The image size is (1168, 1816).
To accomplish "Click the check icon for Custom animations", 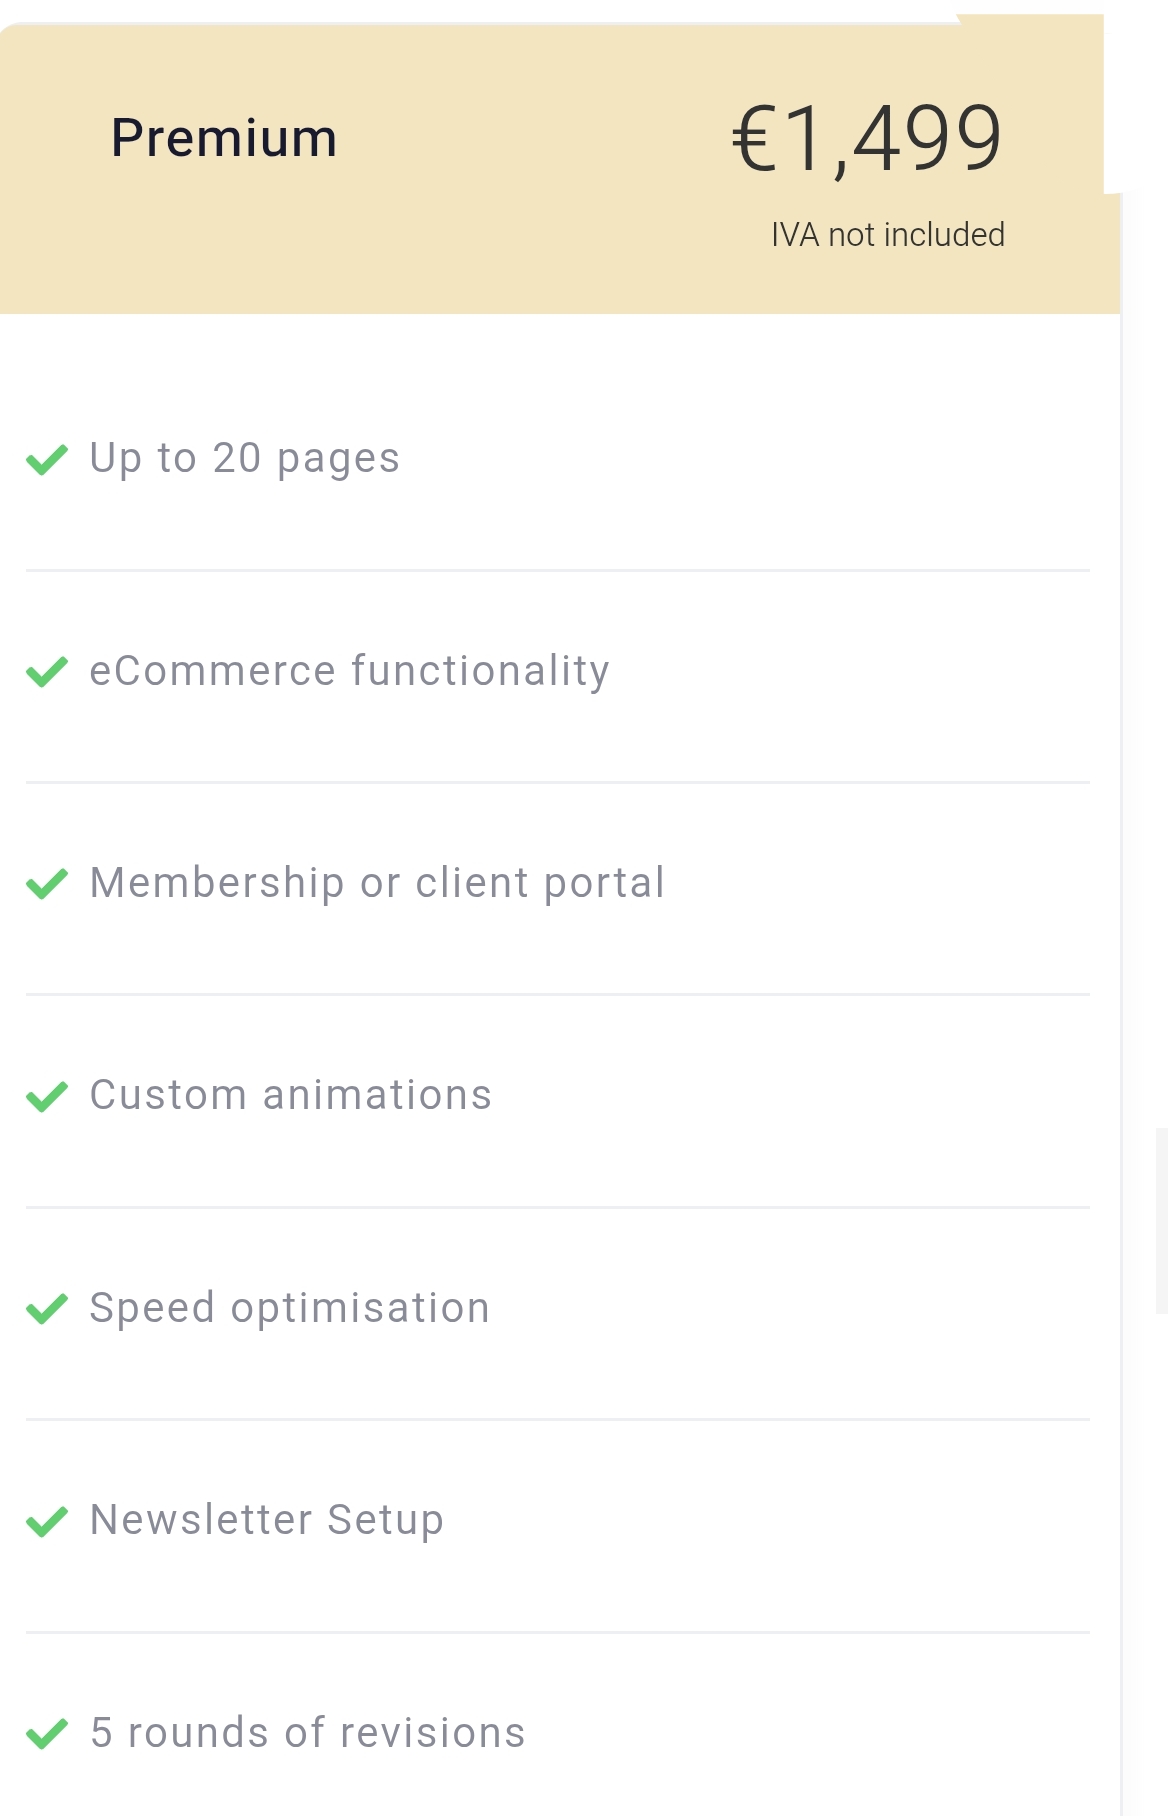I will coord(47,1096).
